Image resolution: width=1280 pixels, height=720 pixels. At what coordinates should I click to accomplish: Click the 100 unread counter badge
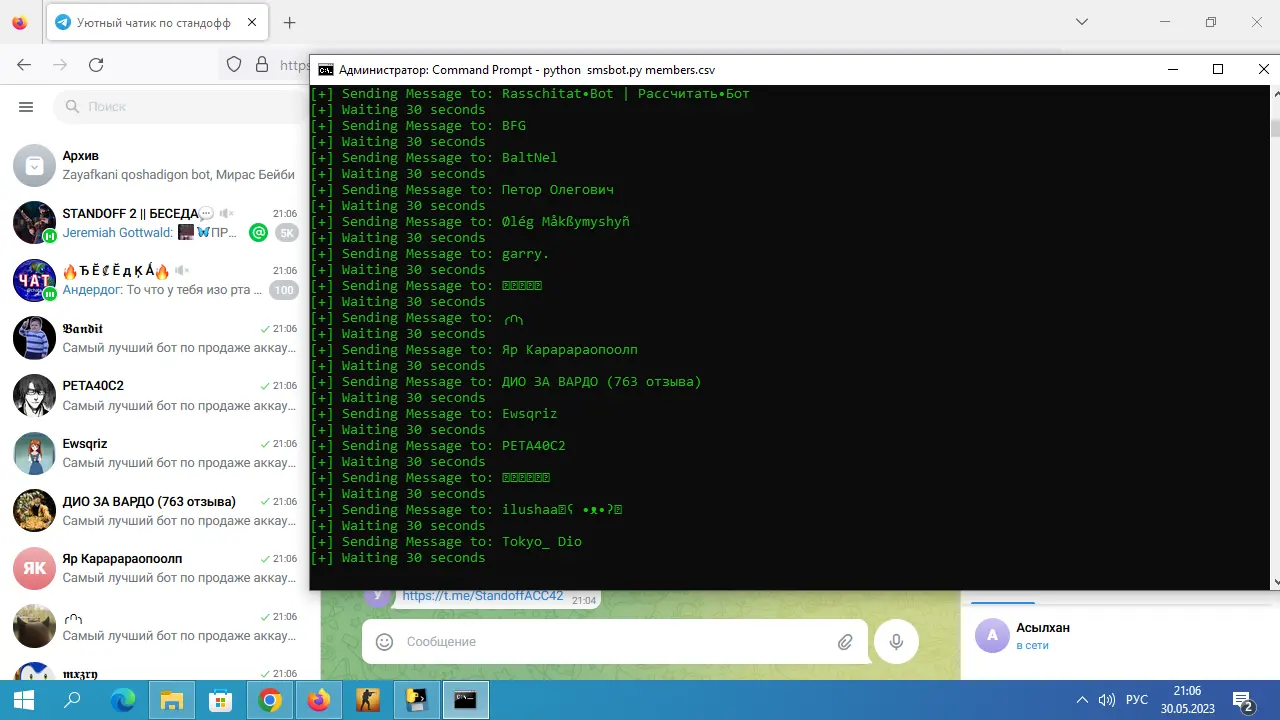[x=284, y=290]
